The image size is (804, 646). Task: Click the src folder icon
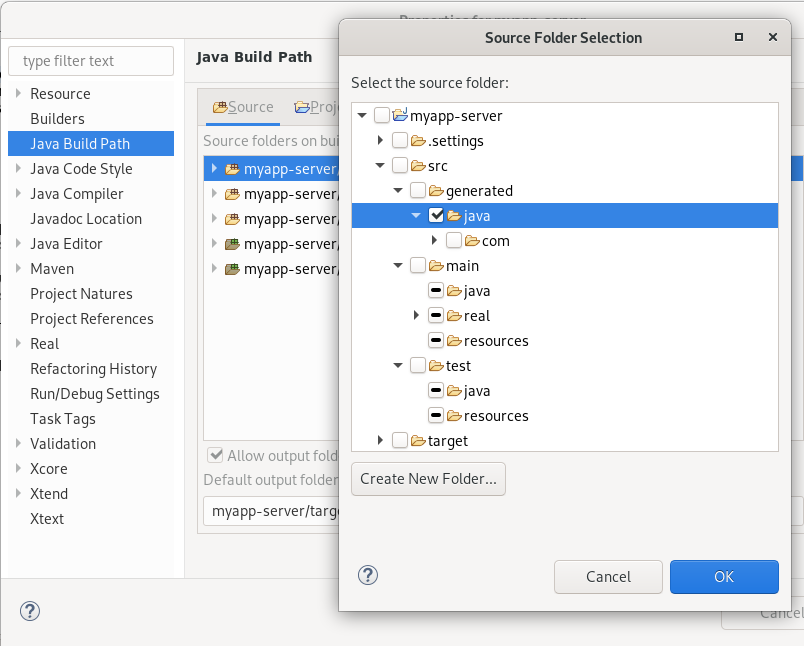(x=418, y=165)
